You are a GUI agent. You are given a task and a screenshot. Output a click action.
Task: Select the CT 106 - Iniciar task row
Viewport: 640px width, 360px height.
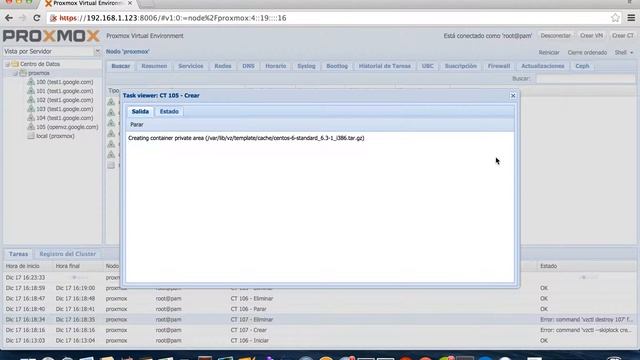point(320,340)
